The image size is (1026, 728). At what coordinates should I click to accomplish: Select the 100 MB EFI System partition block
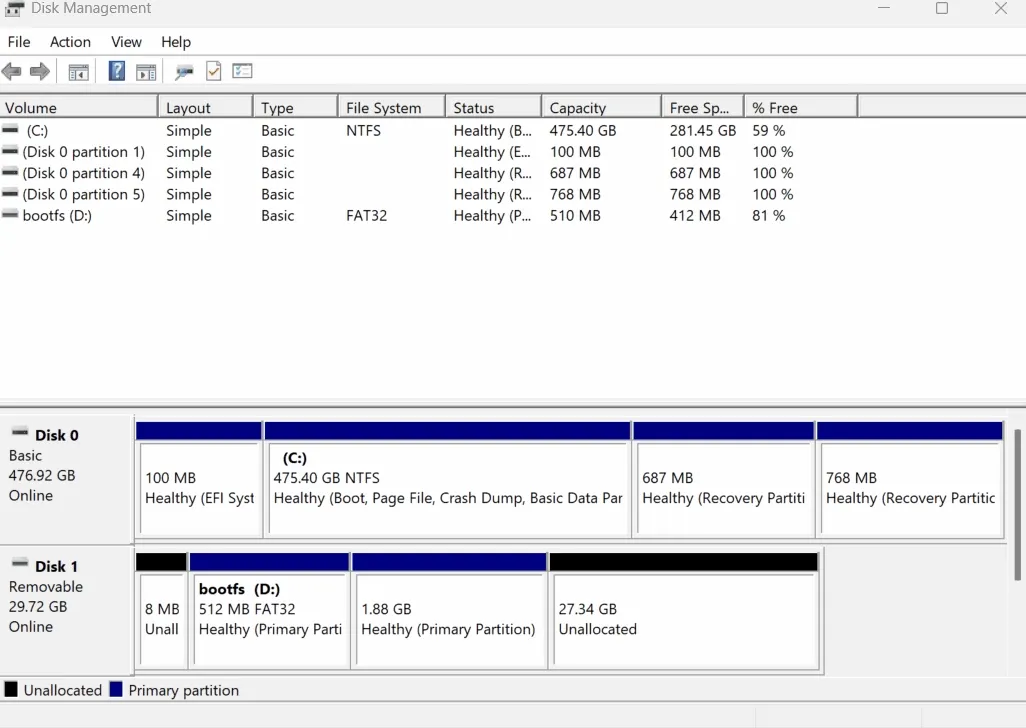point(199,481)
